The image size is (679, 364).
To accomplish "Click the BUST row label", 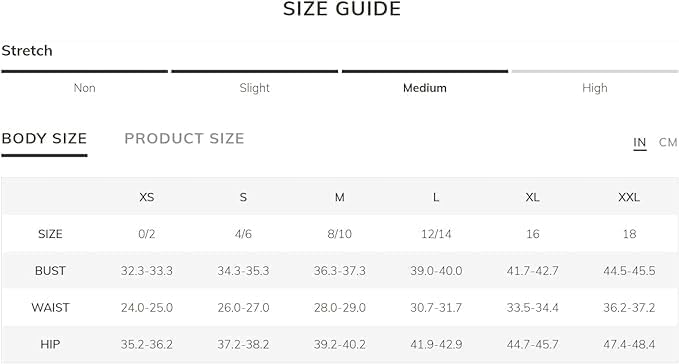I will 50,271.
